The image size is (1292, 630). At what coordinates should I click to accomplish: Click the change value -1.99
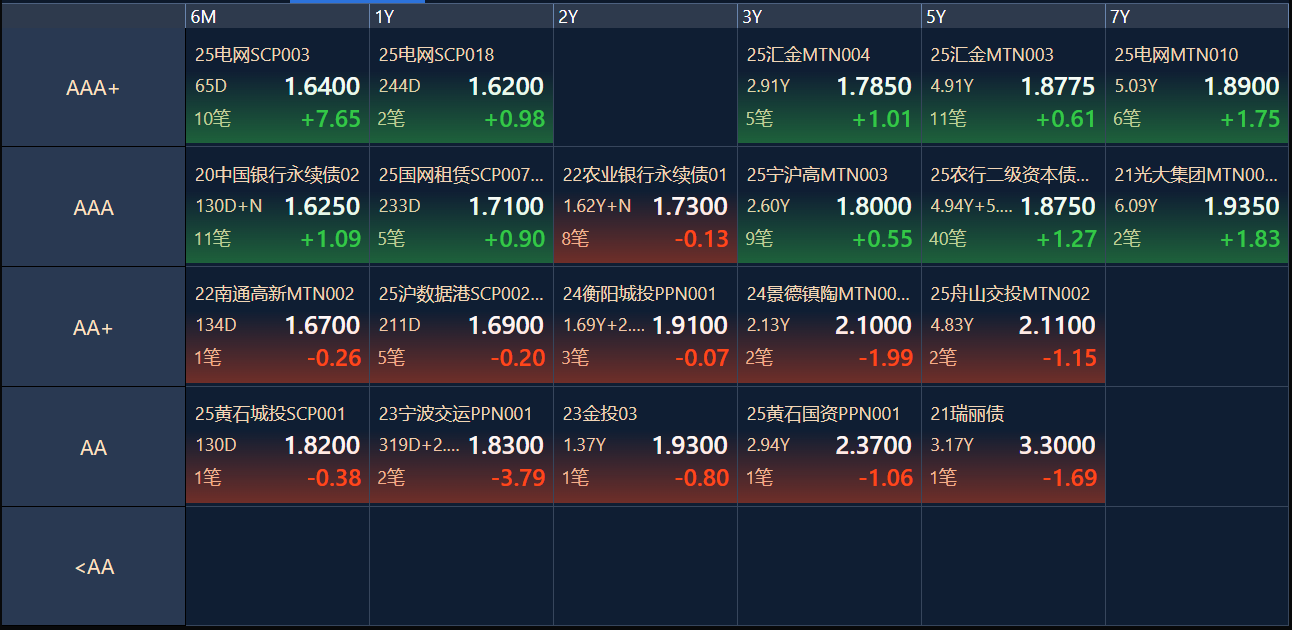click(x=886, y=359)
